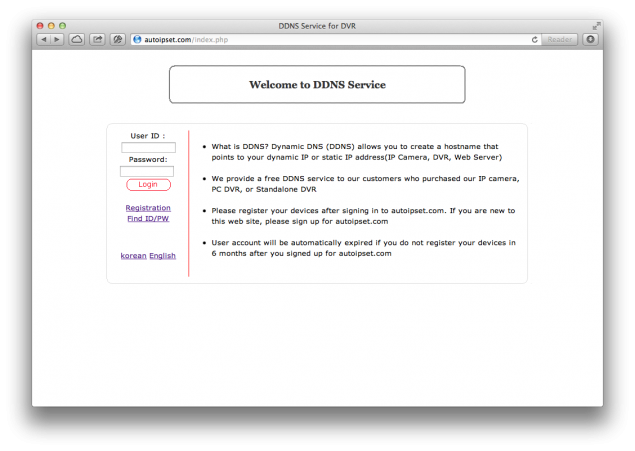Screen dimensions: 635x451
Task: Click the Reader button
Action: [x=560, y=39]
